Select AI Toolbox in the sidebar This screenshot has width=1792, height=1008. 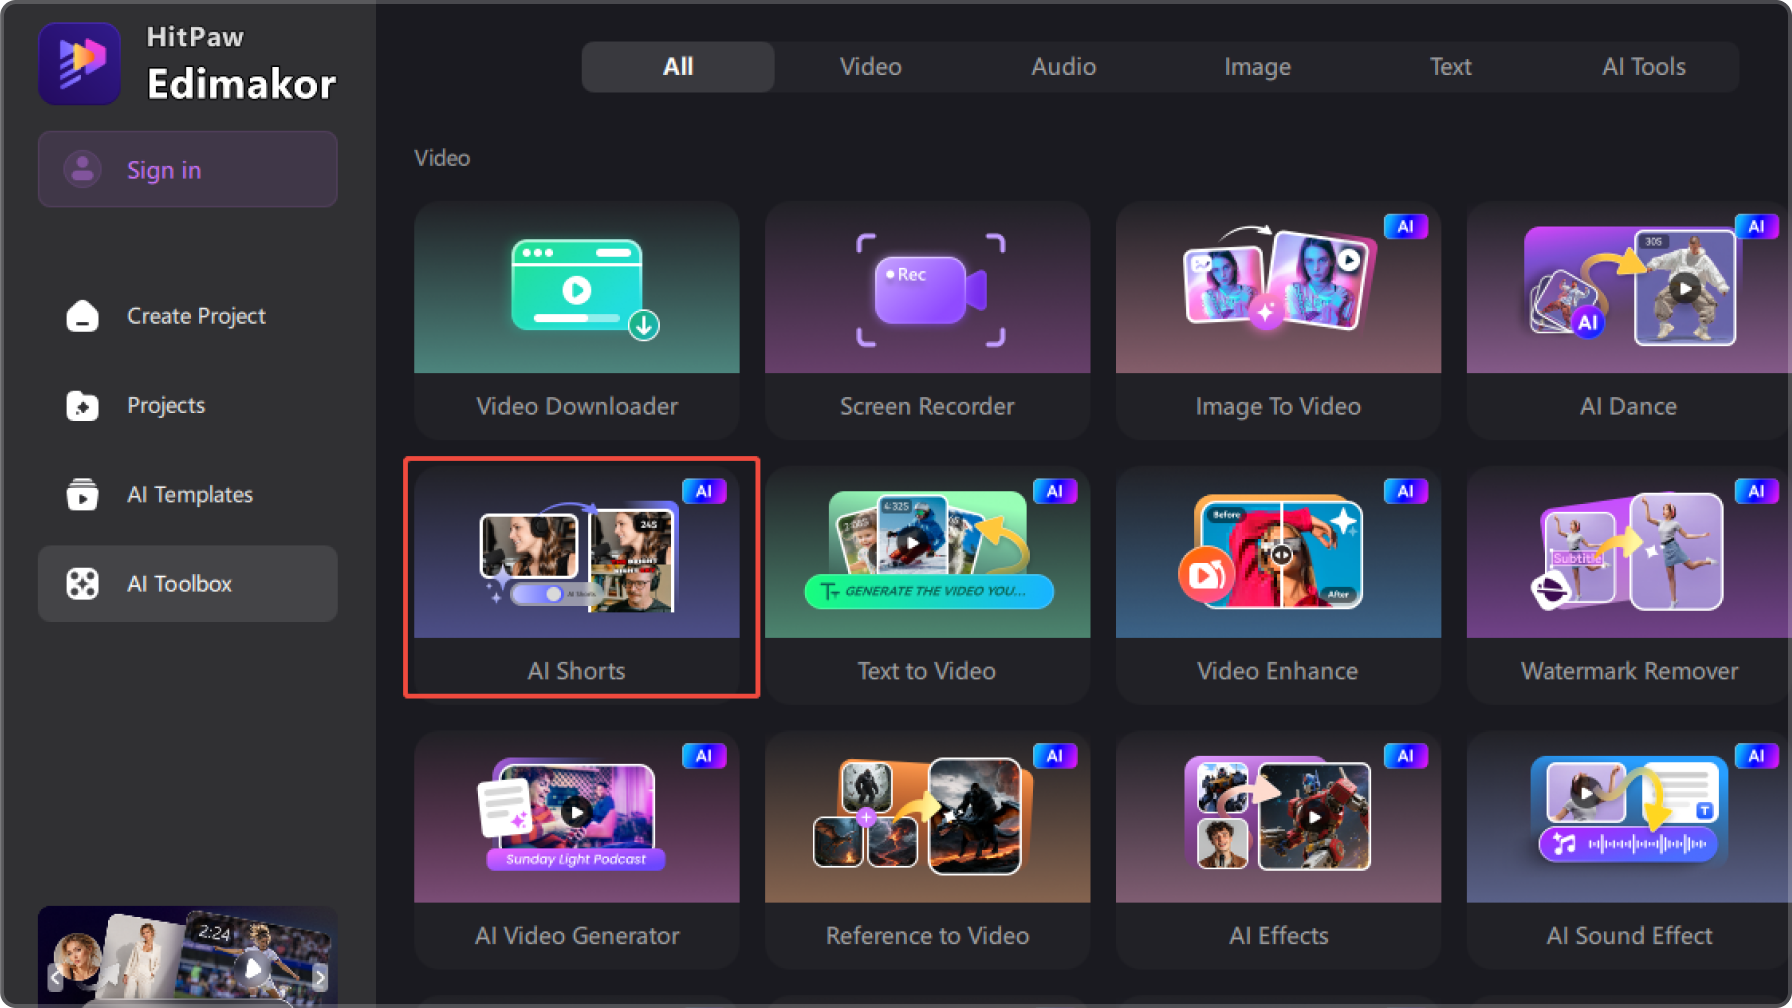coord(188,583)
